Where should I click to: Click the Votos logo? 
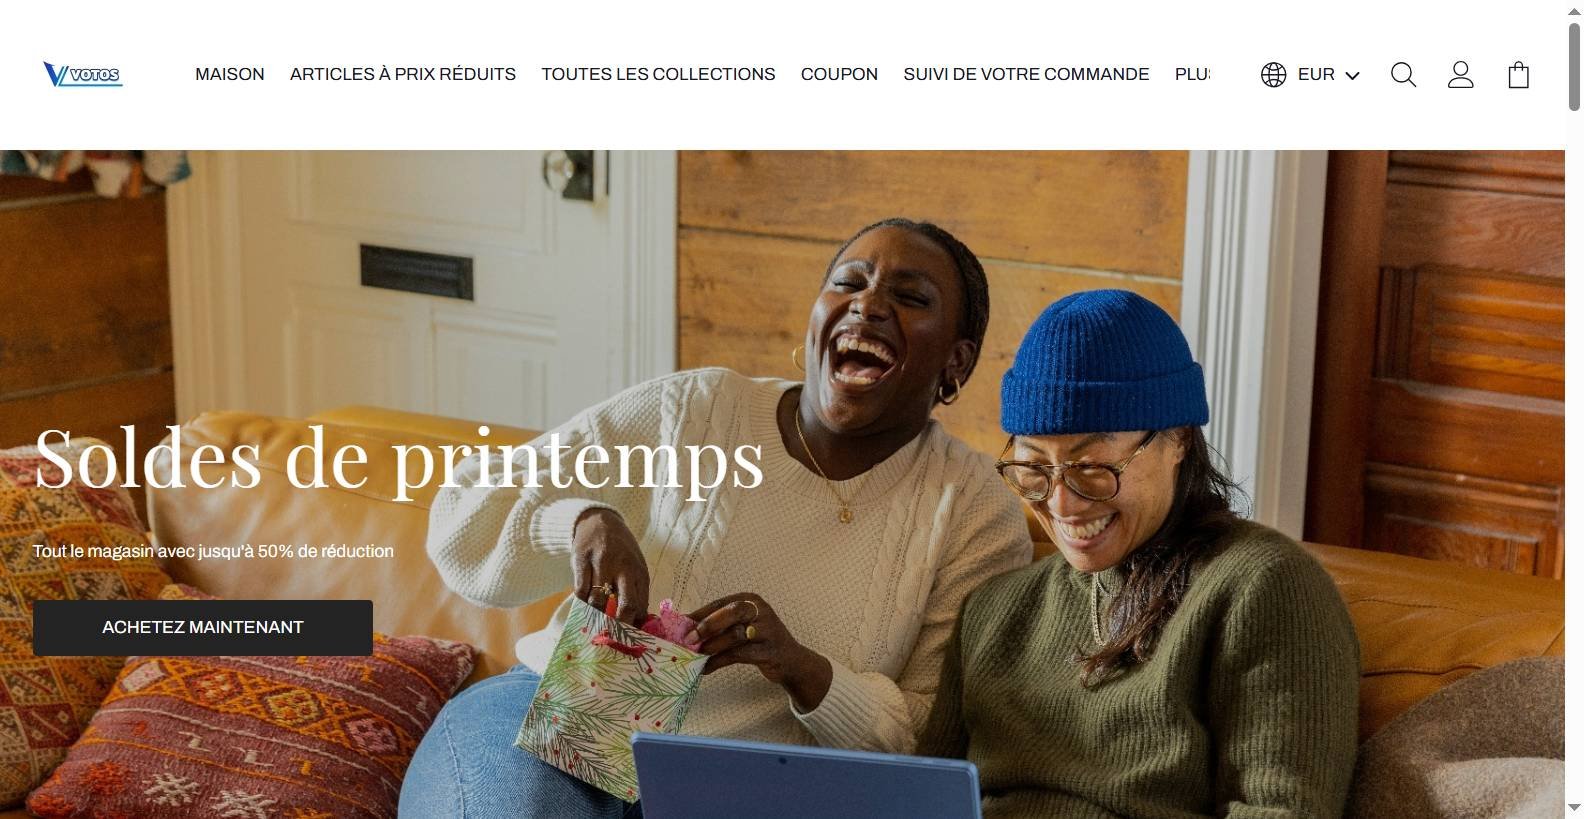pyautogui.click(x=83, y=75)
